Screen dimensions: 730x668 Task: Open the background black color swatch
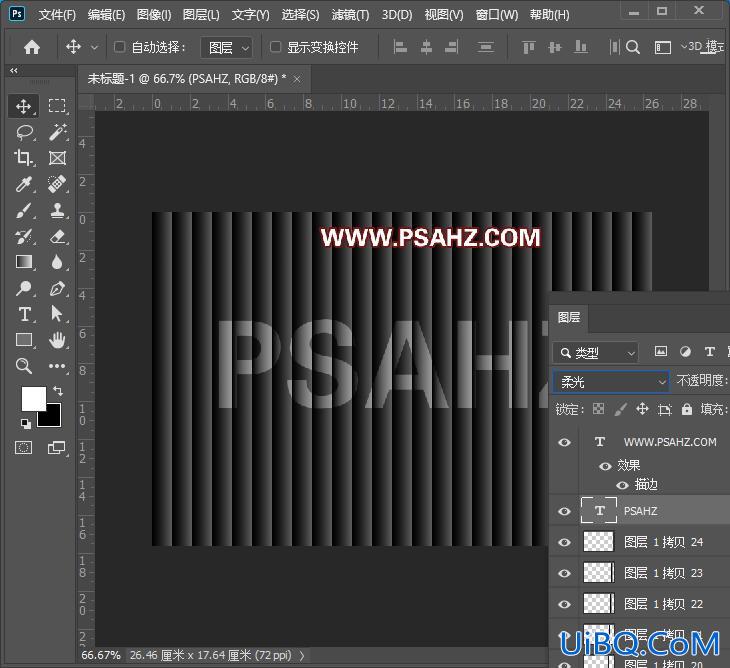[x=52, y=418]
